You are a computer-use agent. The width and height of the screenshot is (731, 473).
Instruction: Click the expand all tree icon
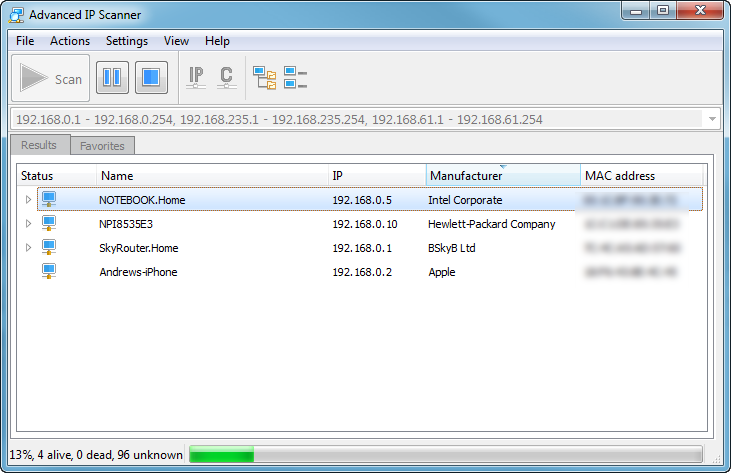264,77
